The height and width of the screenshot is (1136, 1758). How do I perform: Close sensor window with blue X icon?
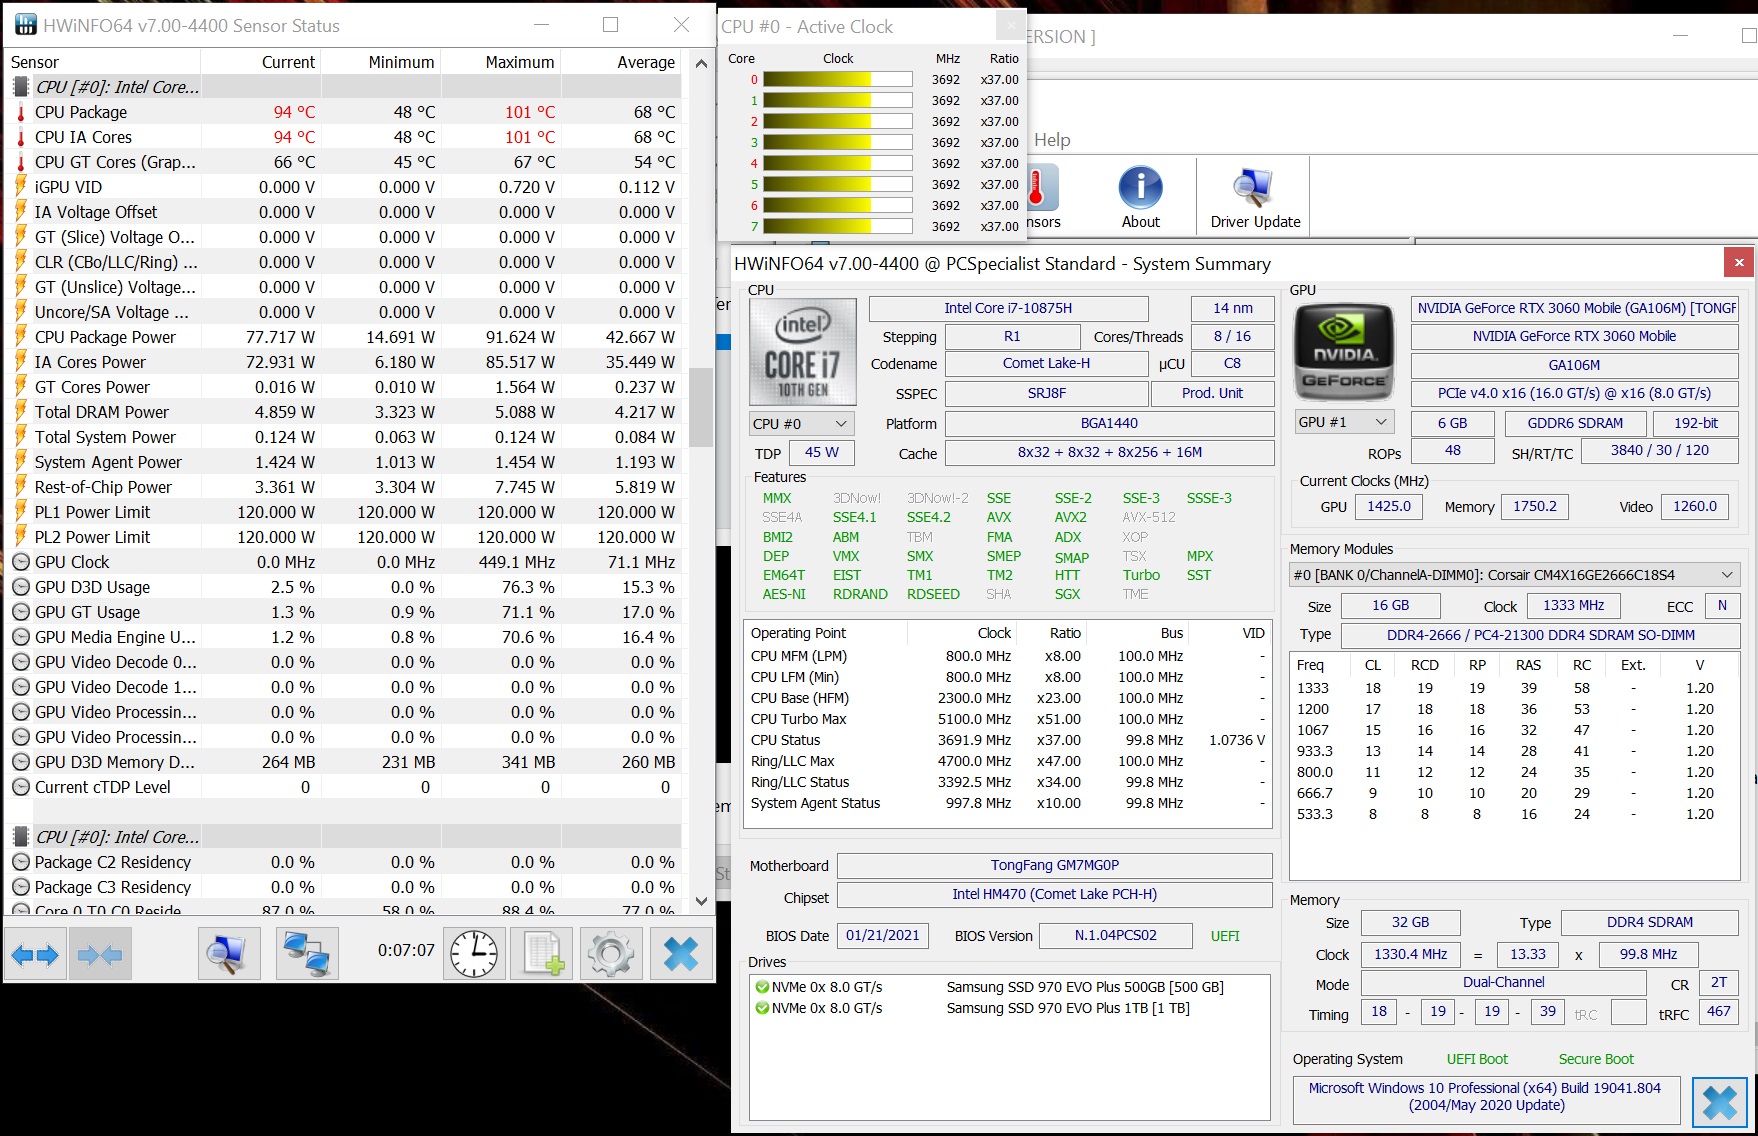pyautogui.click(x=681, y=954)
